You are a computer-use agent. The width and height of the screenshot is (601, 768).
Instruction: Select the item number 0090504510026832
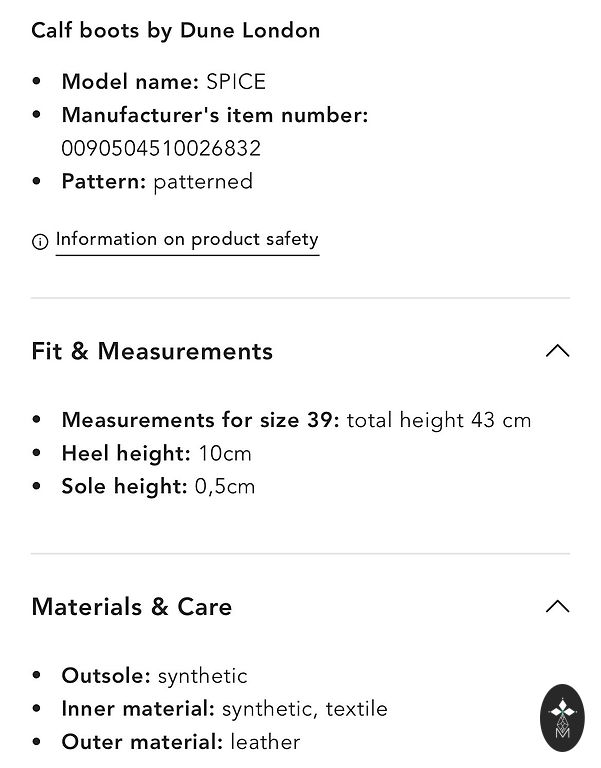(x=161, y=148)
